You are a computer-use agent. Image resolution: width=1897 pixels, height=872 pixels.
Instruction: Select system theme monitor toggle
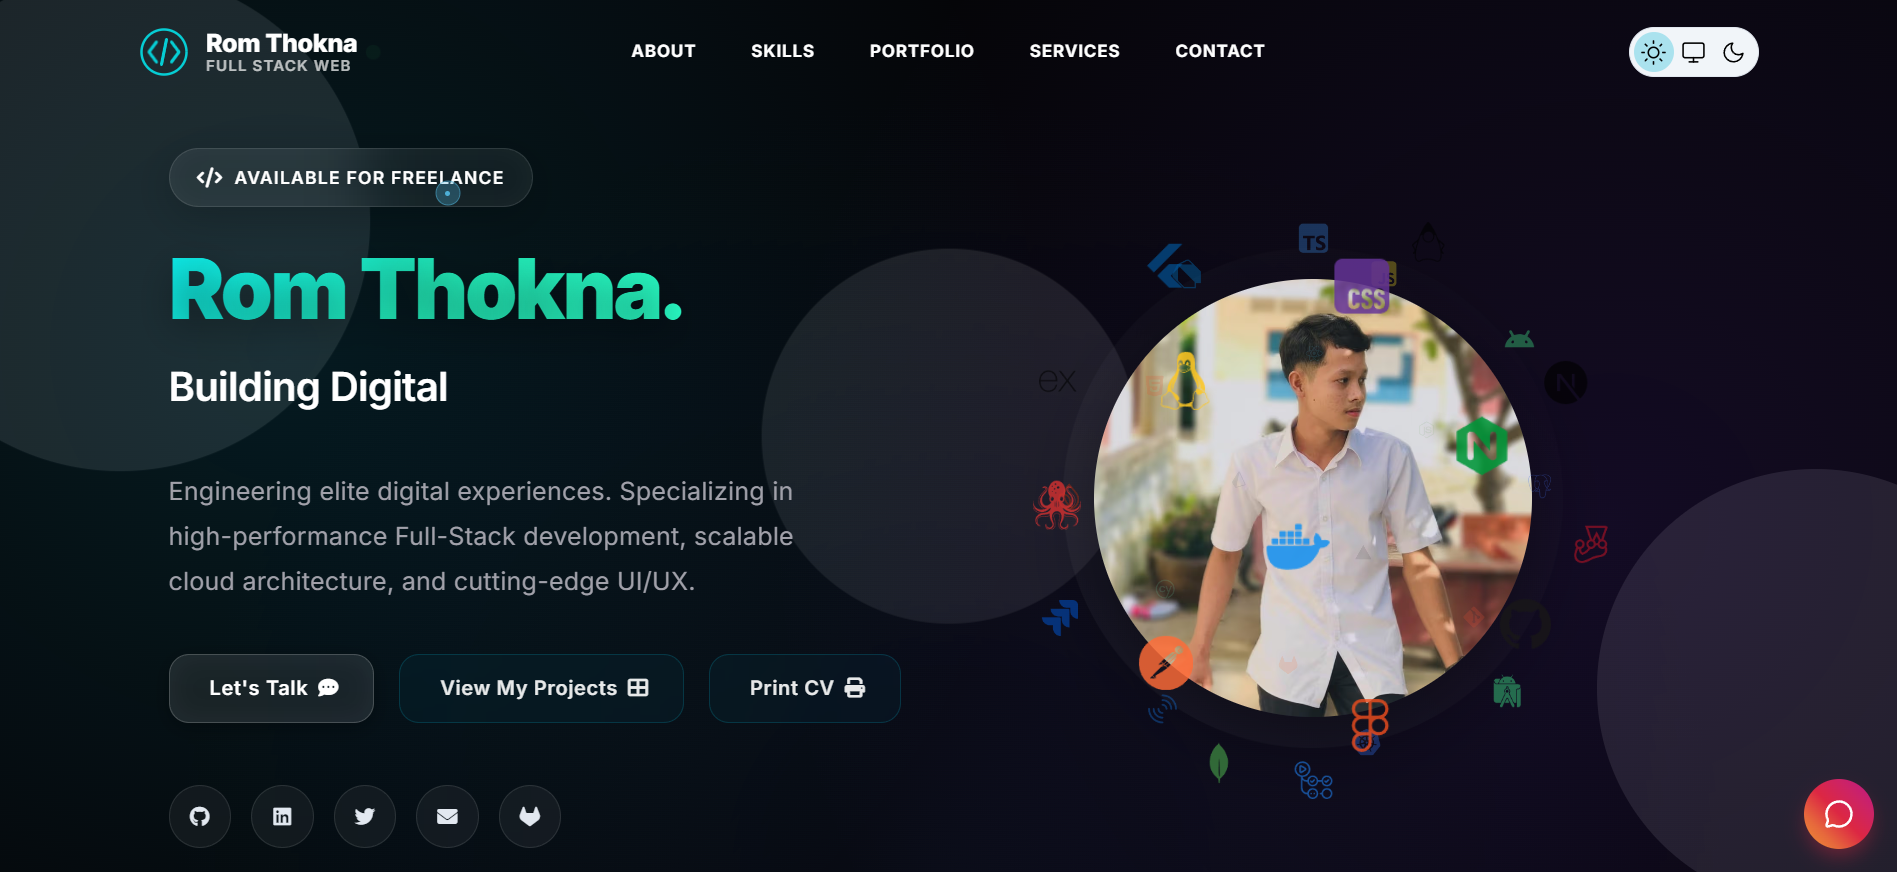pyautogui.click(x=1694, y=52)
